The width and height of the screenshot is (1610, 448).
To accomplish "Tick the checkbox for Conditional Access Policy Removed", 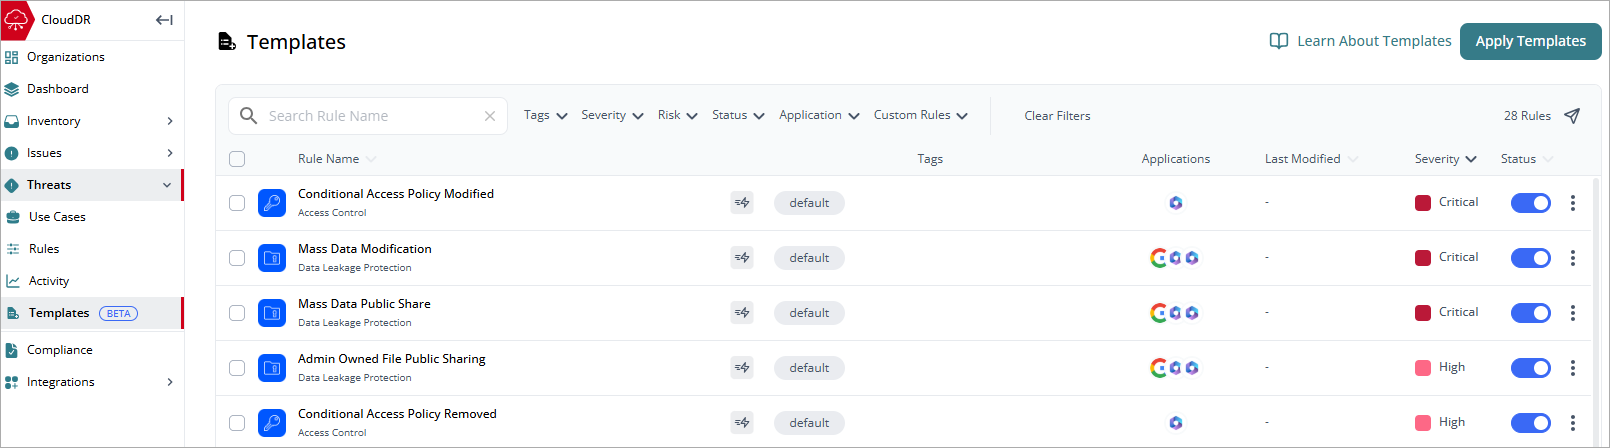I will tap(237, 423).
